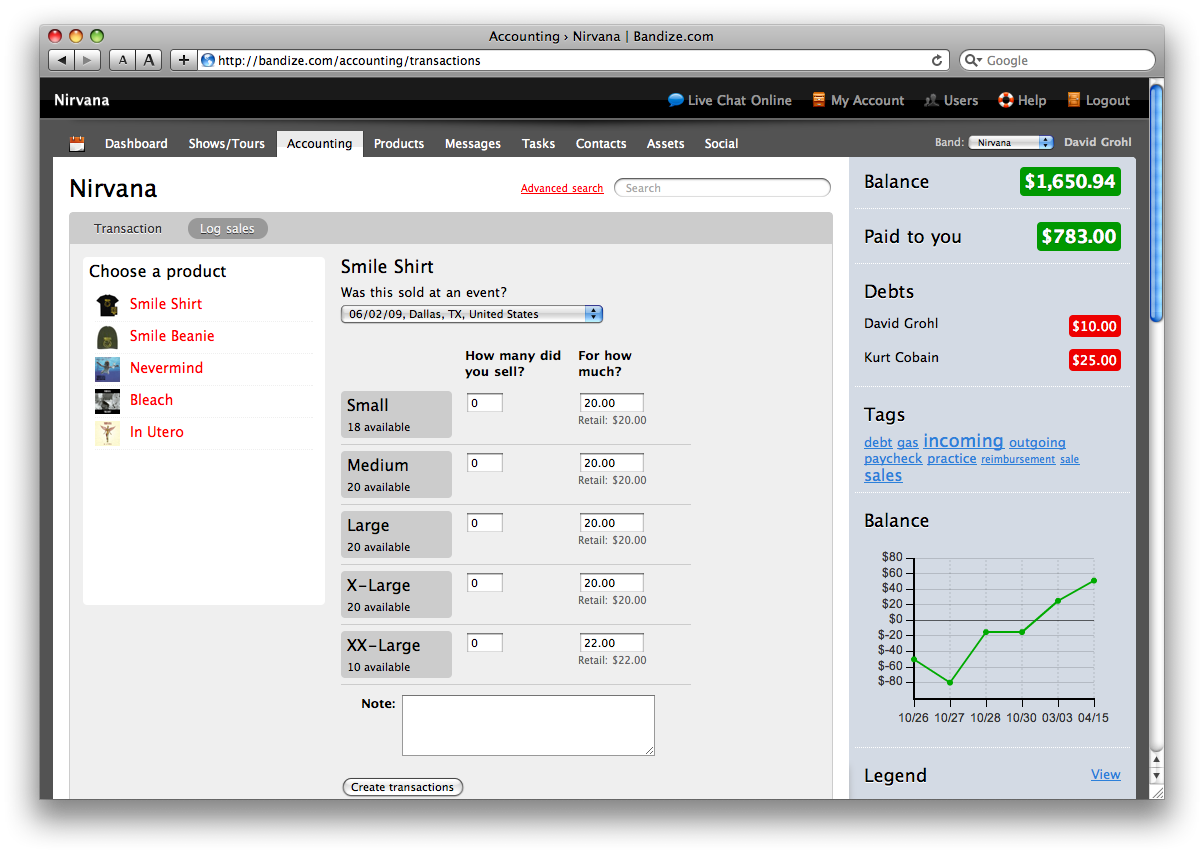1204x854 pixels.
Task: Click the paycheck tag
Action: click(x=893, y=459)
